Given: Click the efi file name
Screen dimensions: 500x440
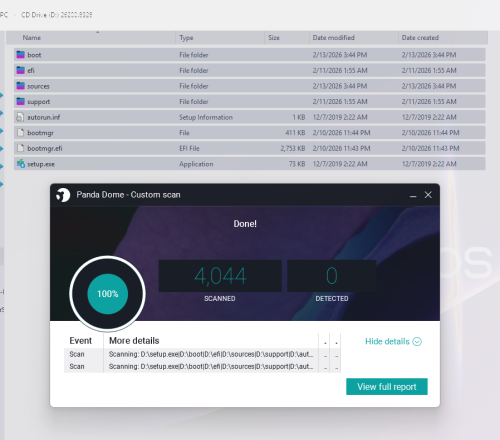Looking at the screenshot, I should [x=31, y=70].
